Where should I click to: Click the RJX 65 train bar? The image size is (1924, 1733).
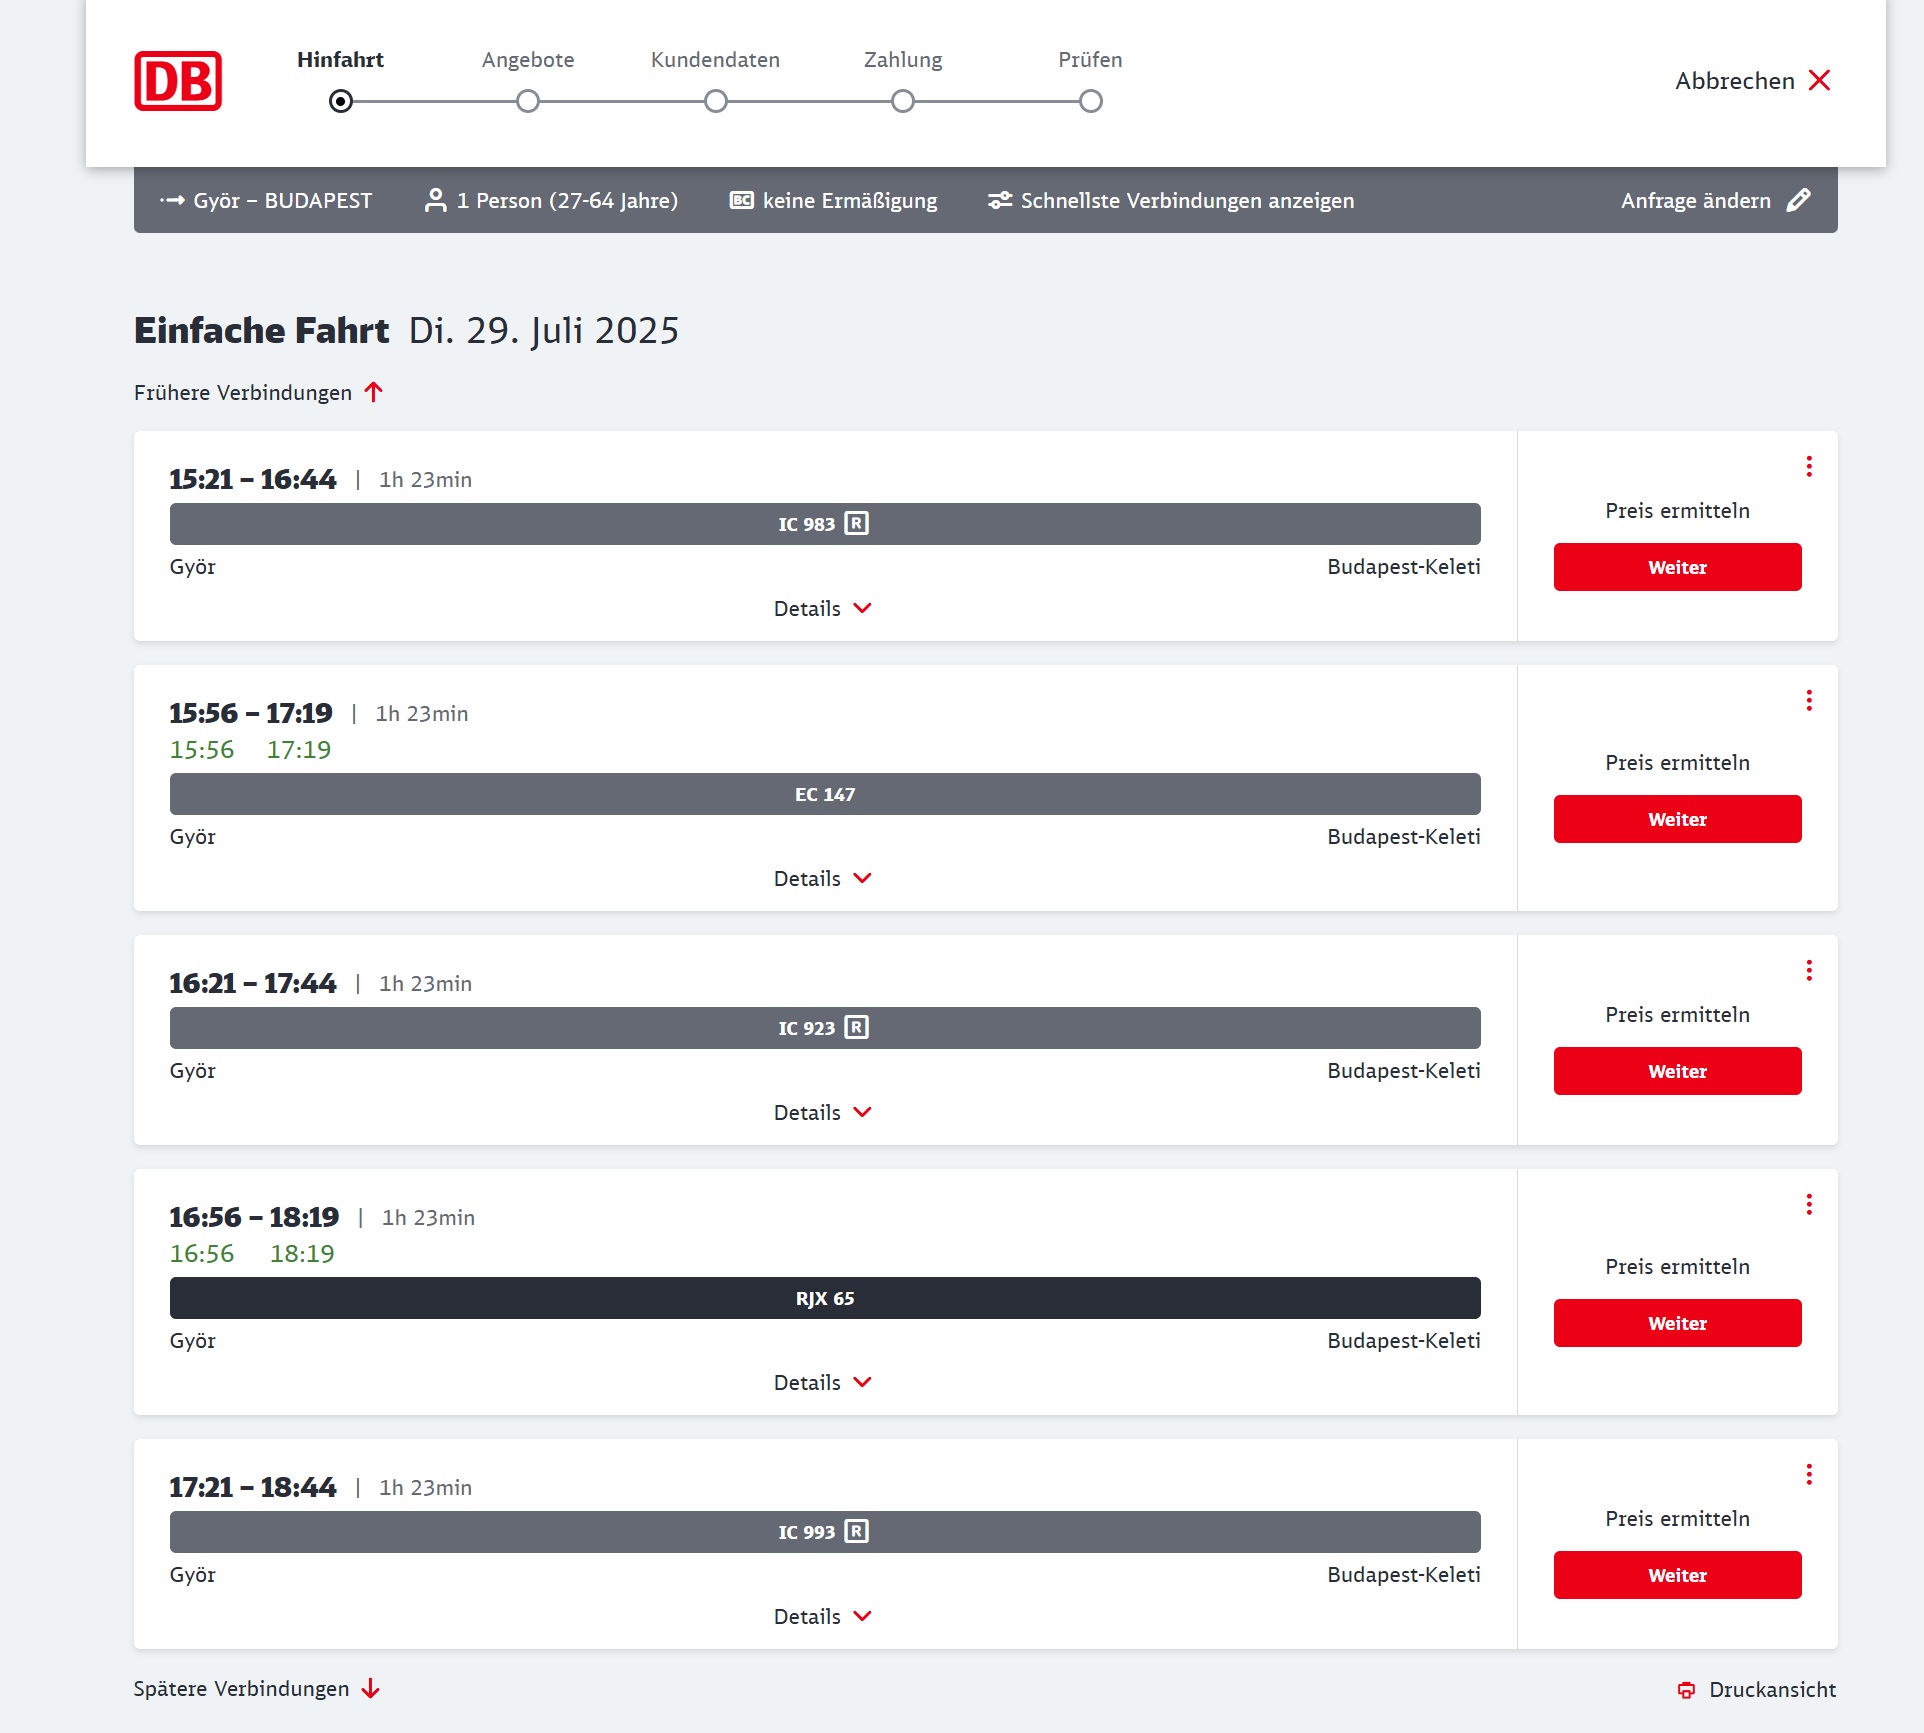[825, 1298]
